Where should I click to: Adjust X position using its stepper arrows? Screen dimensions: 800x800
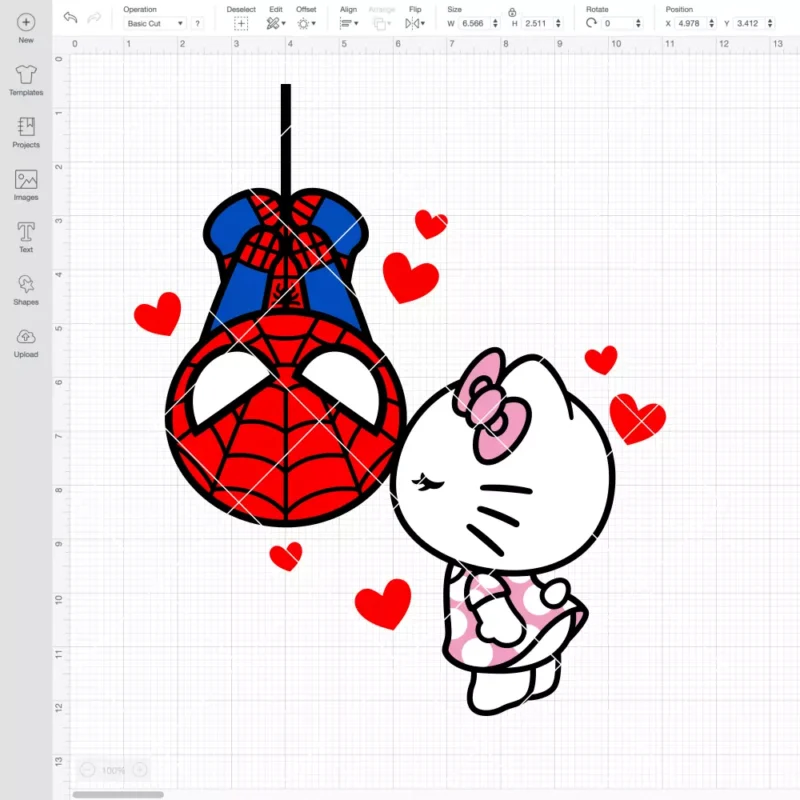click(x=712, y=23)
